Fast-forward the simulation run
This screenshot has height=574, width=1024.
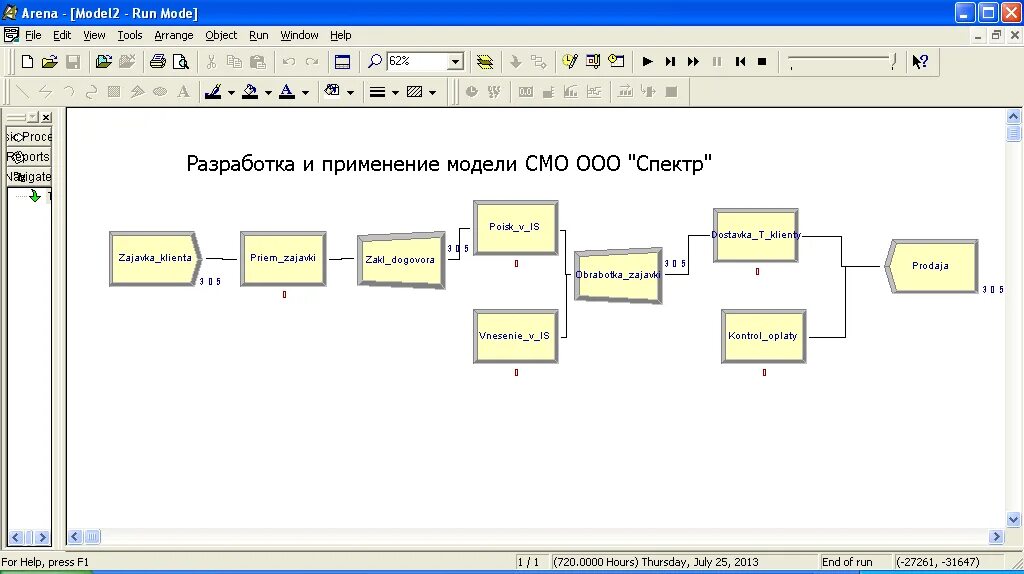tap(693, 61)
